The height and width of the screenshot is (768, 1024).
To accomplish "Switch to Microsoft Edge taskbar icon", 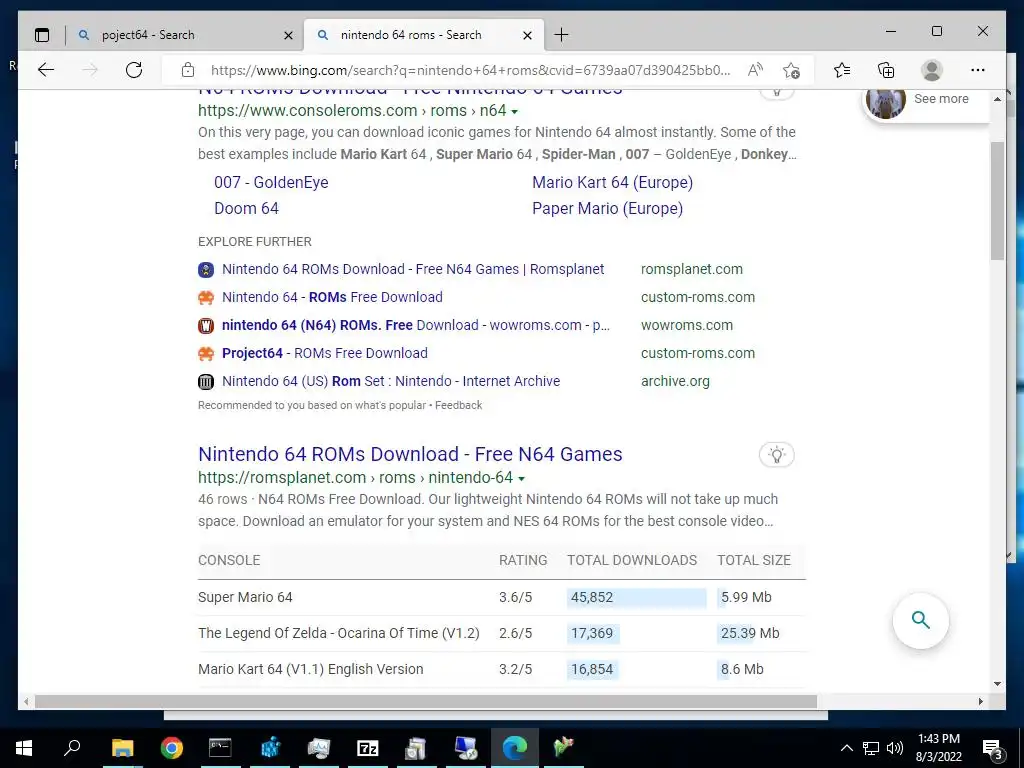I will [515, 748].
